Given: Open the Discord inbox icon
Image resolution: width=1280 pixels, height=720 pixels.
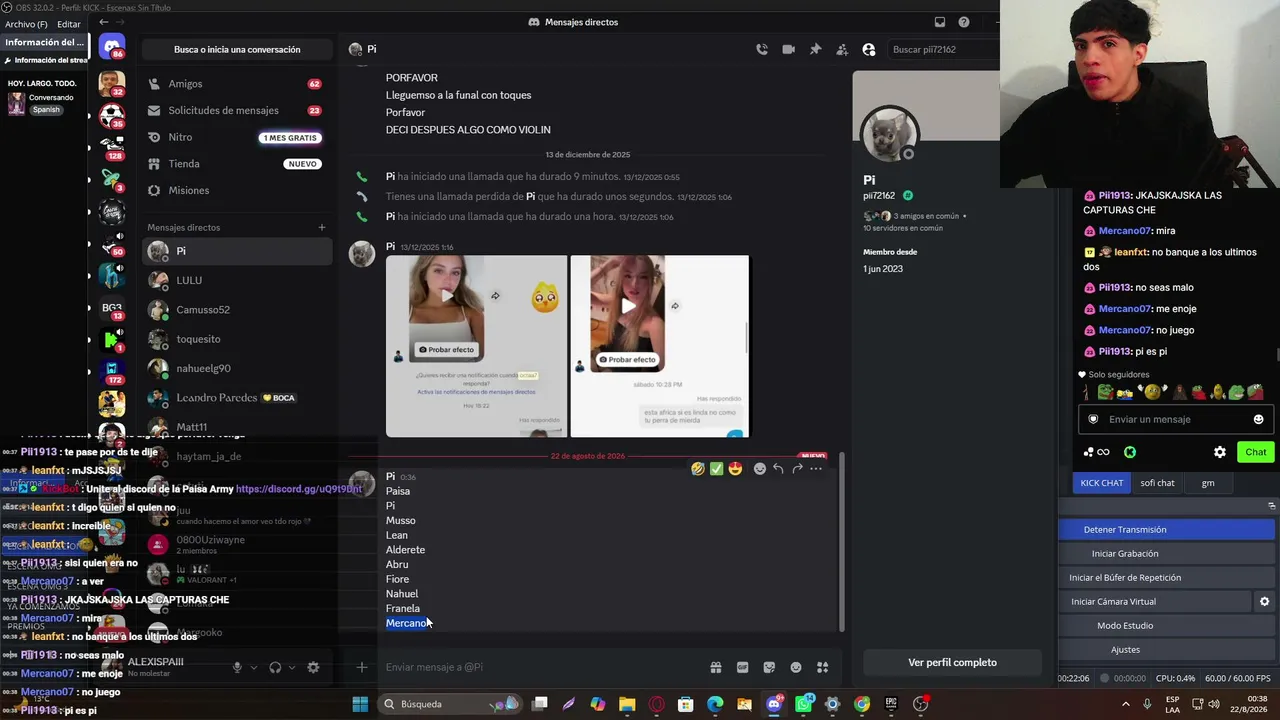Looking at the screenshot, I should click(x=940, y=22).
